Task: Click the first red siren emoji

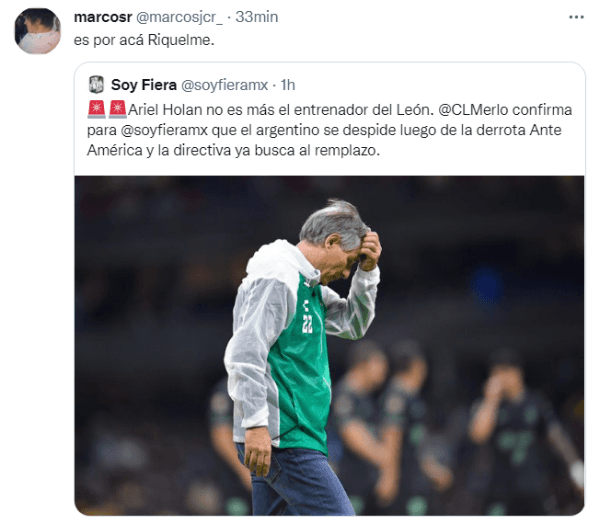Action: coord(97,108)
